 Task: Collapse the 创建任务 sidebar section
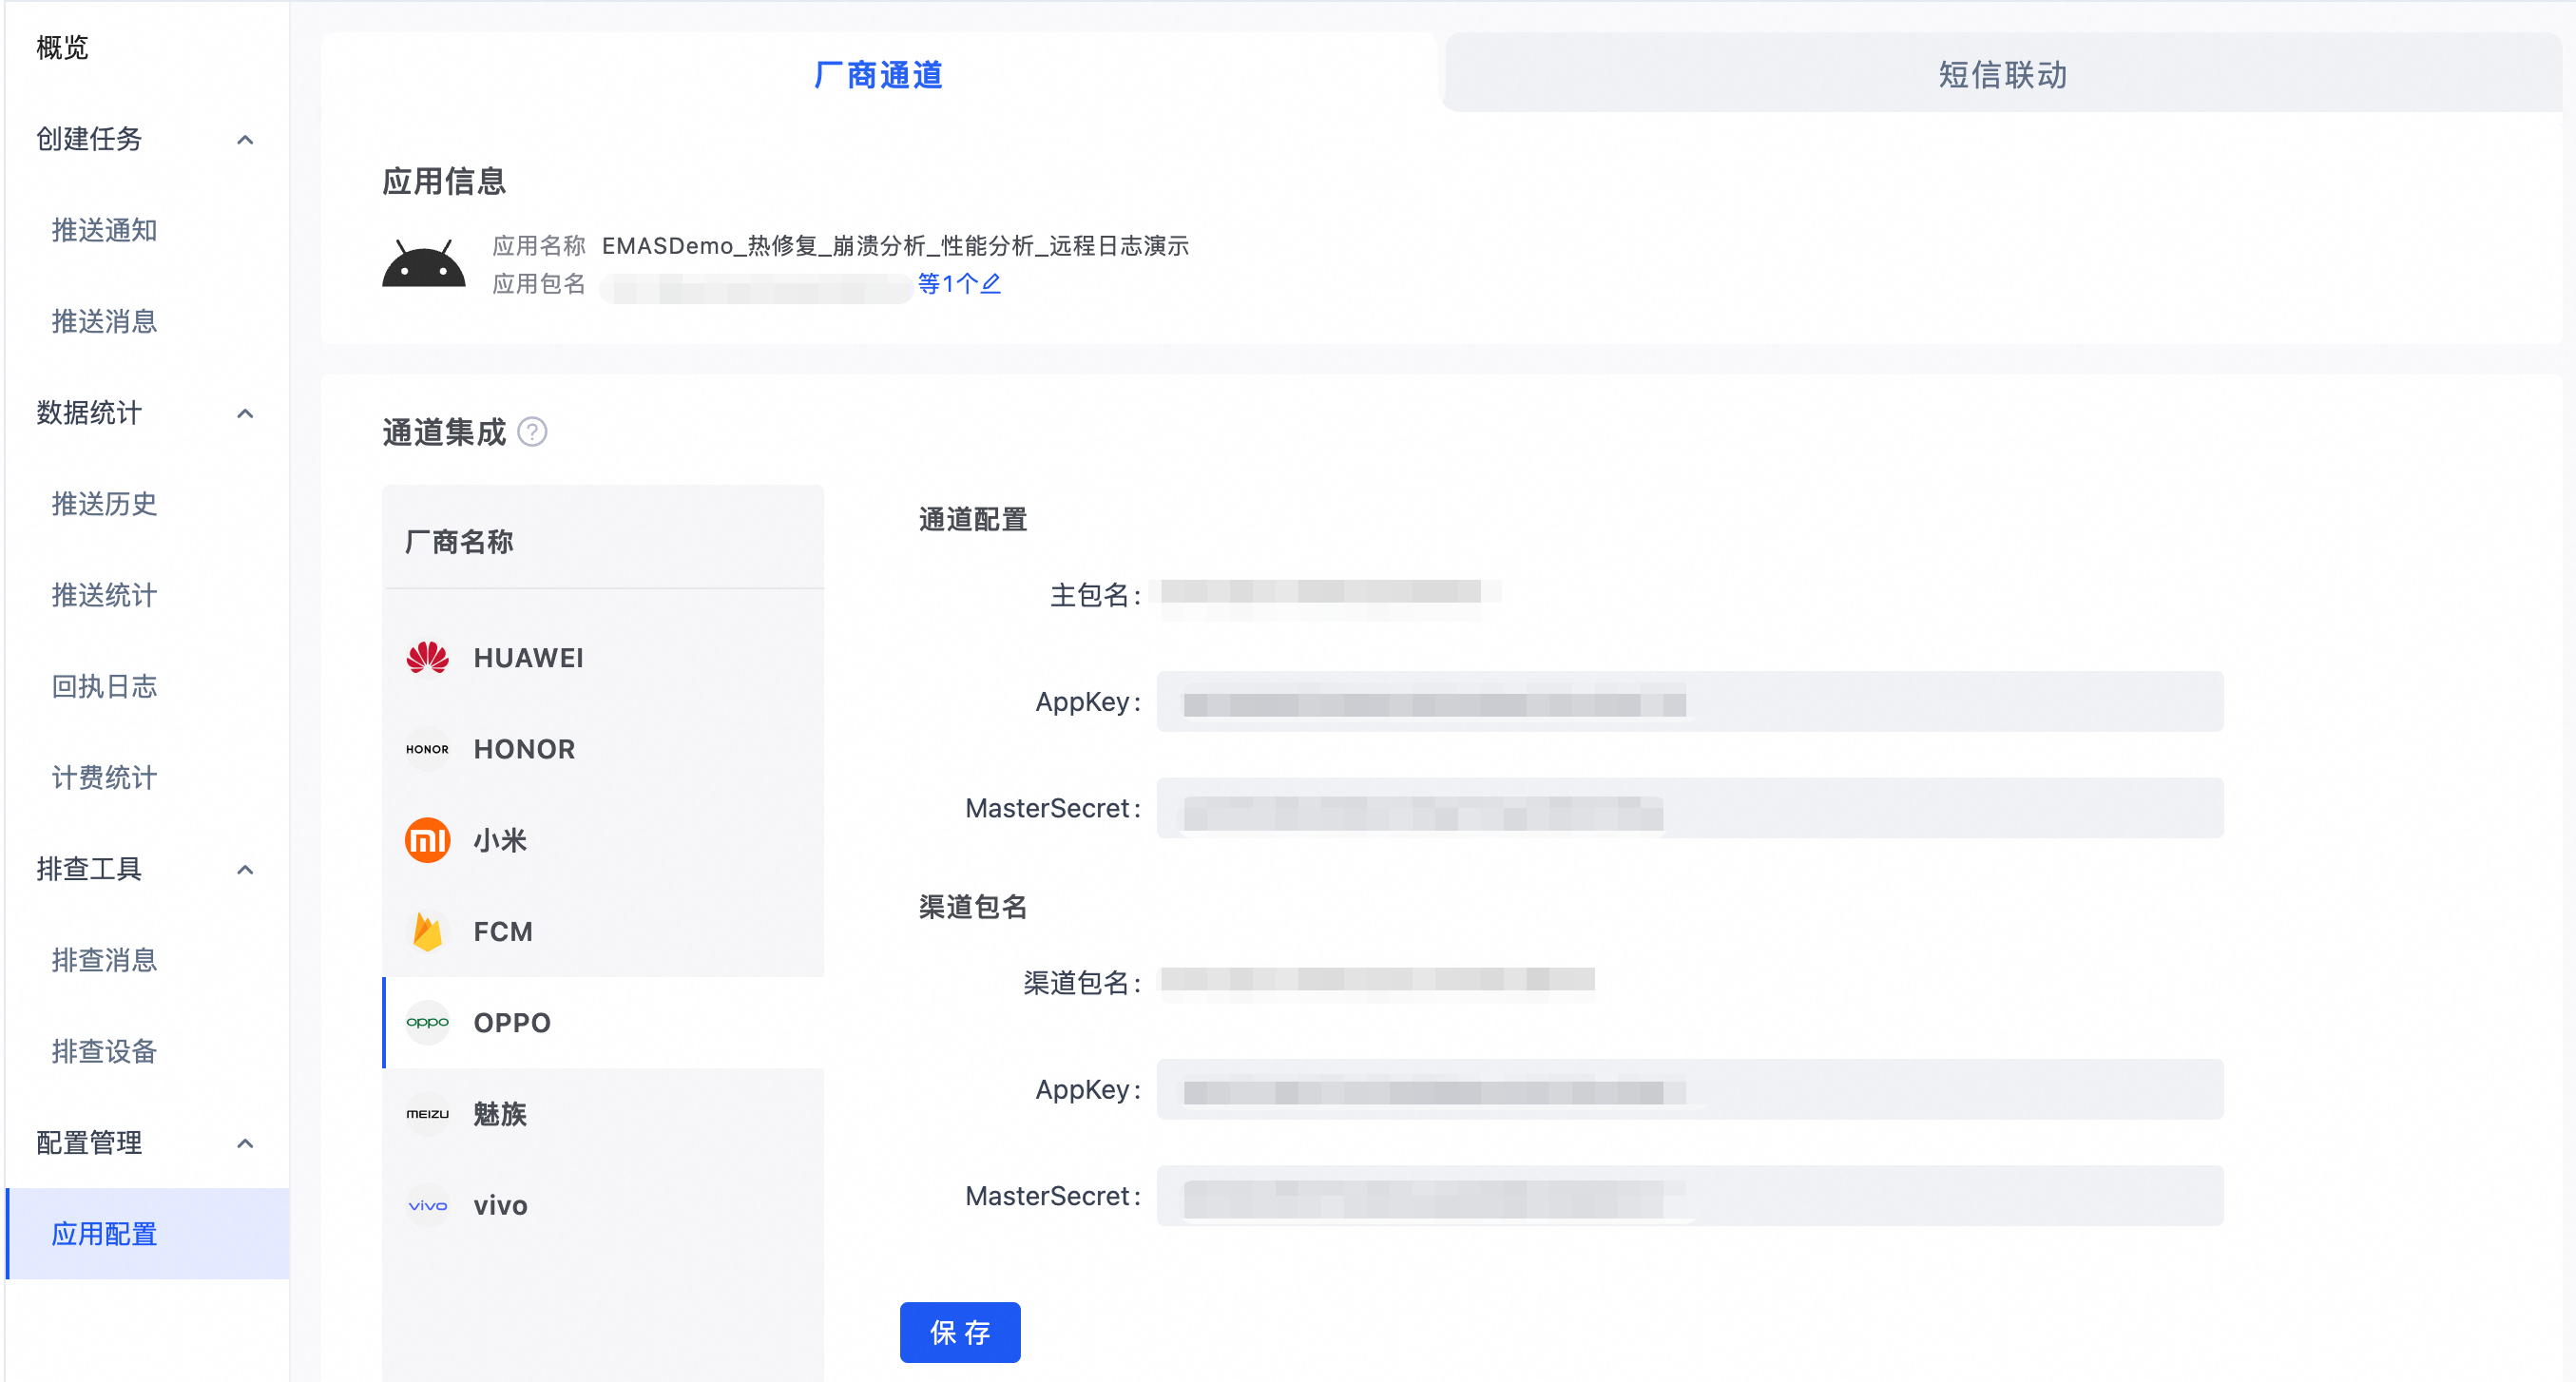pyautogui.click(x=245, y=139)
